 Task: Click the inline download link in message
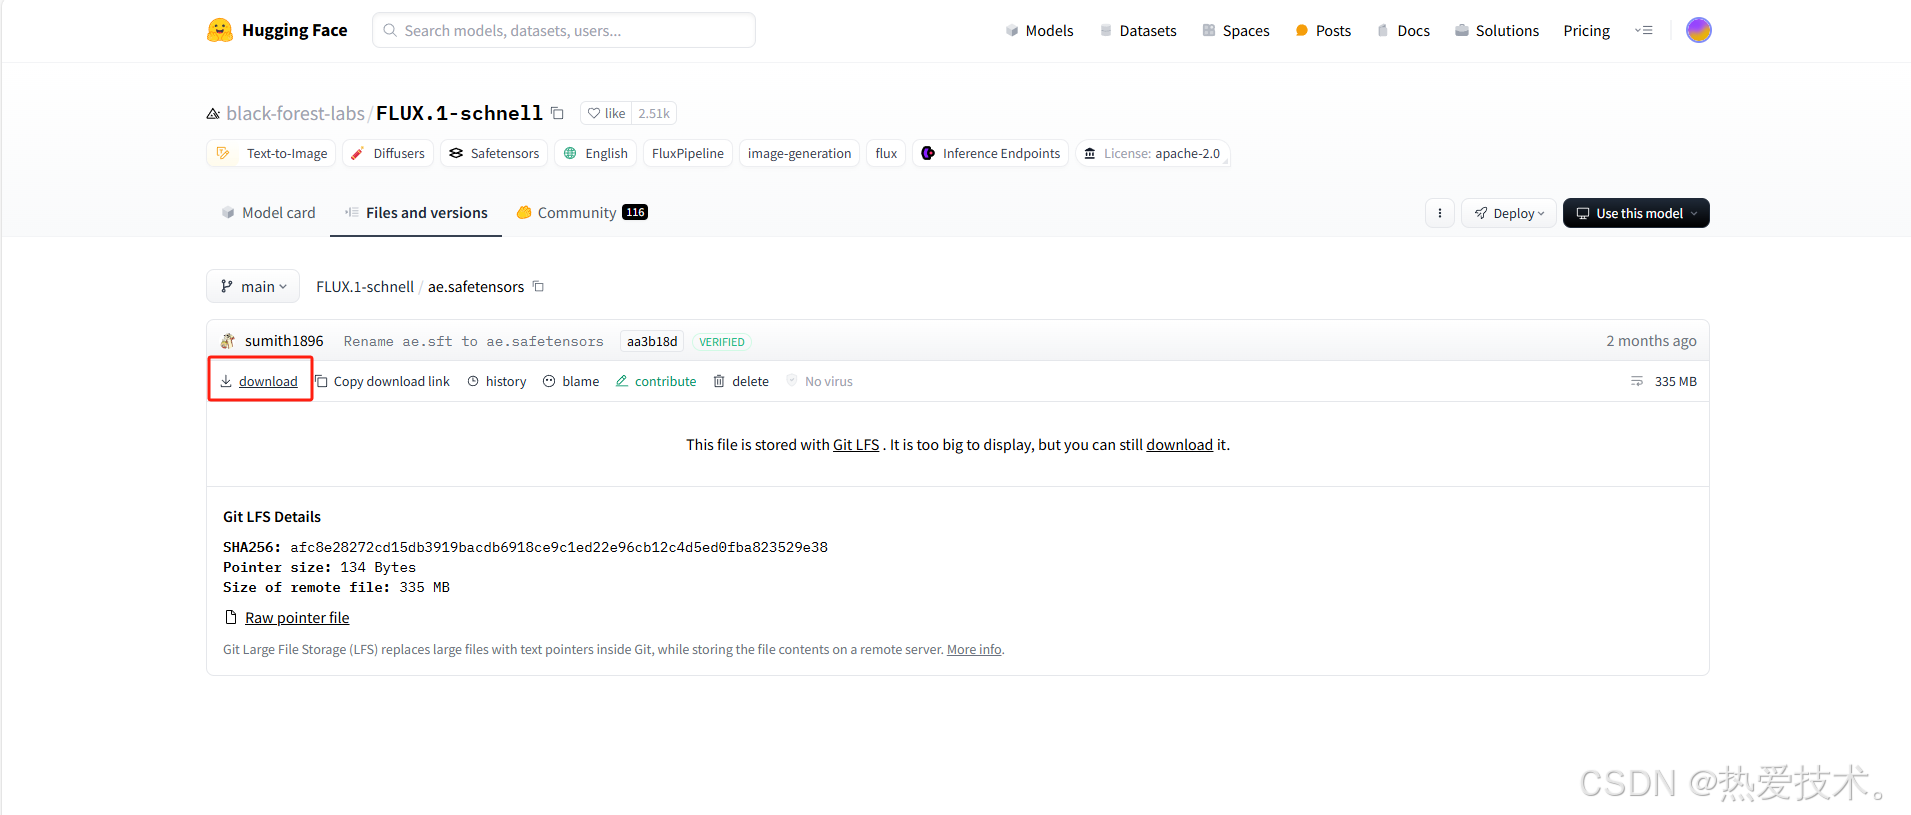(1179, 445)
